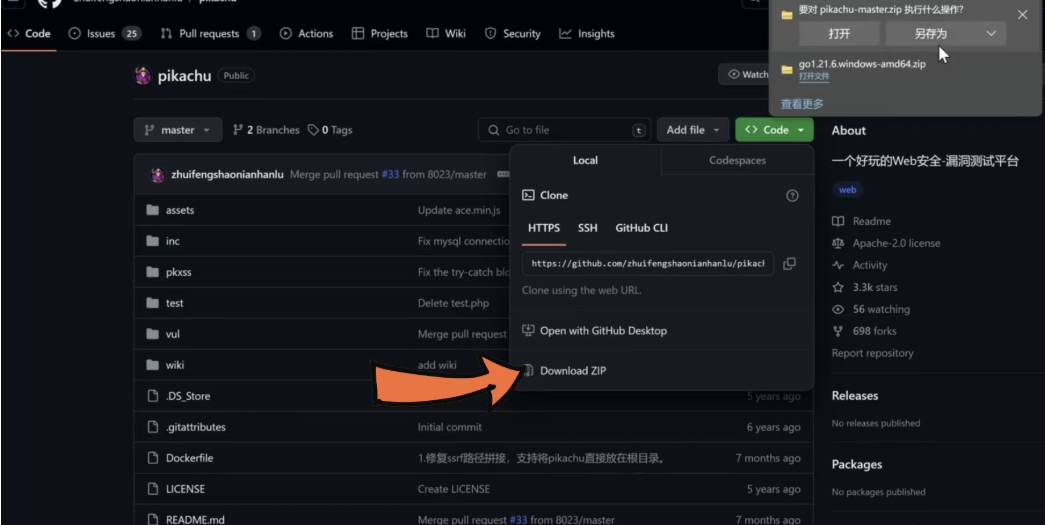Close the downloads popup
The image size is (1045, 525).
pos(1022,15)
